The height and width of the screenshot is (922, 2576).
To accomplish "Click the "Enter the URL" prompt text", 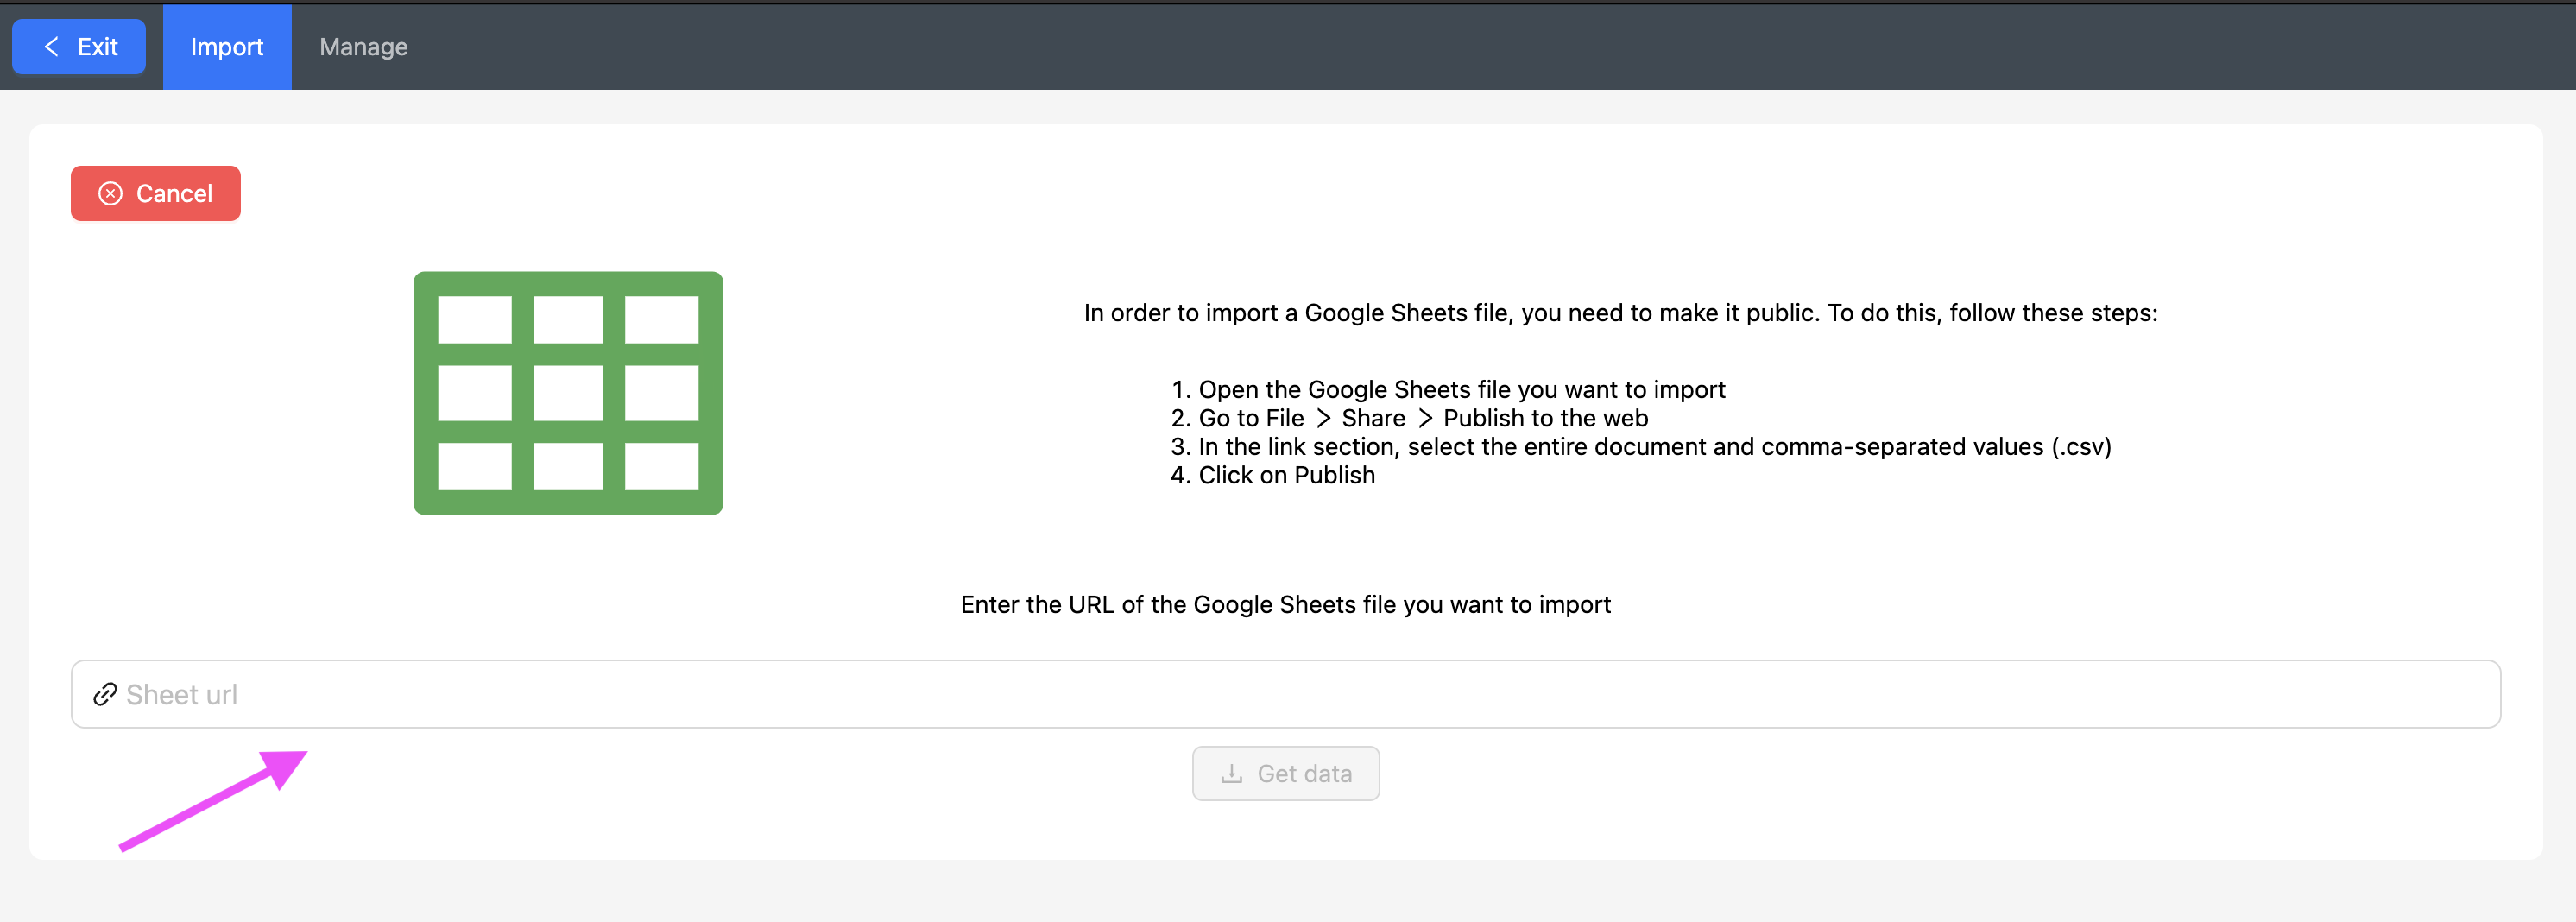I will click(1285, 605).
